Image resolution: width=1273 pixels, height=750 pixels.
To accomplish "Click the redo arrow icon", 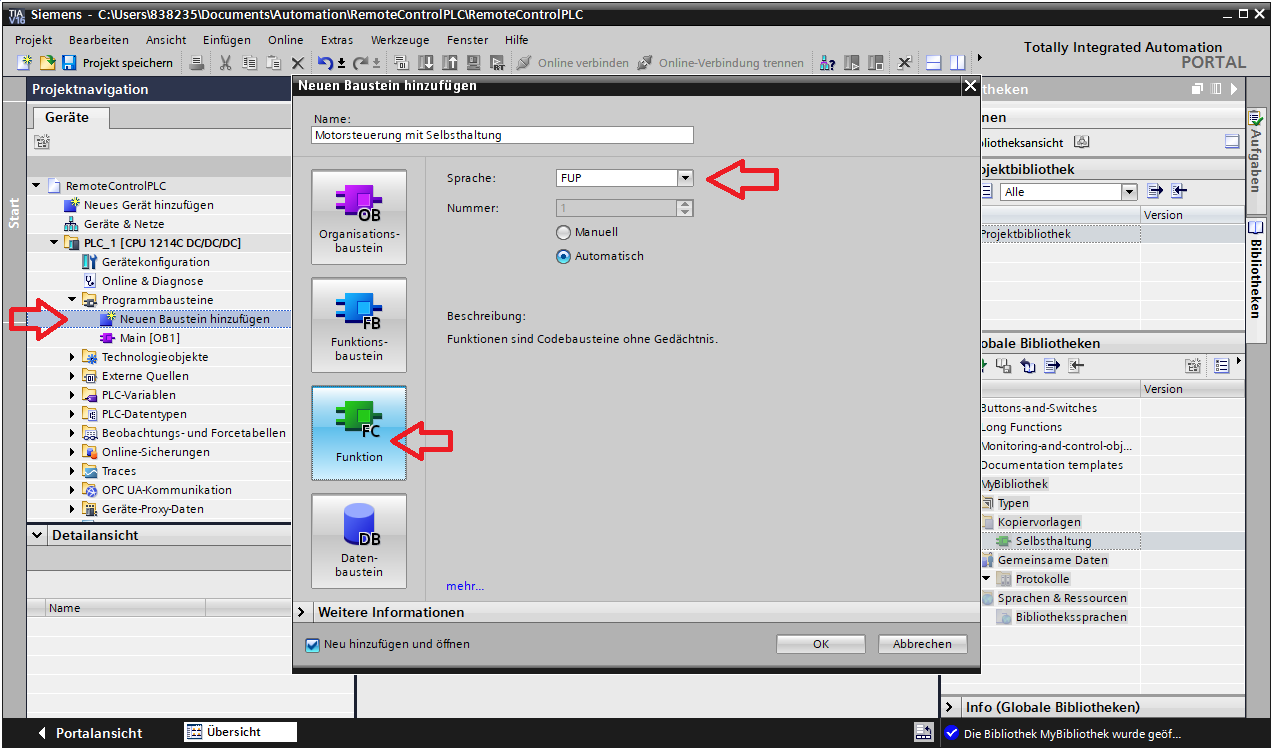I will 360,63.
